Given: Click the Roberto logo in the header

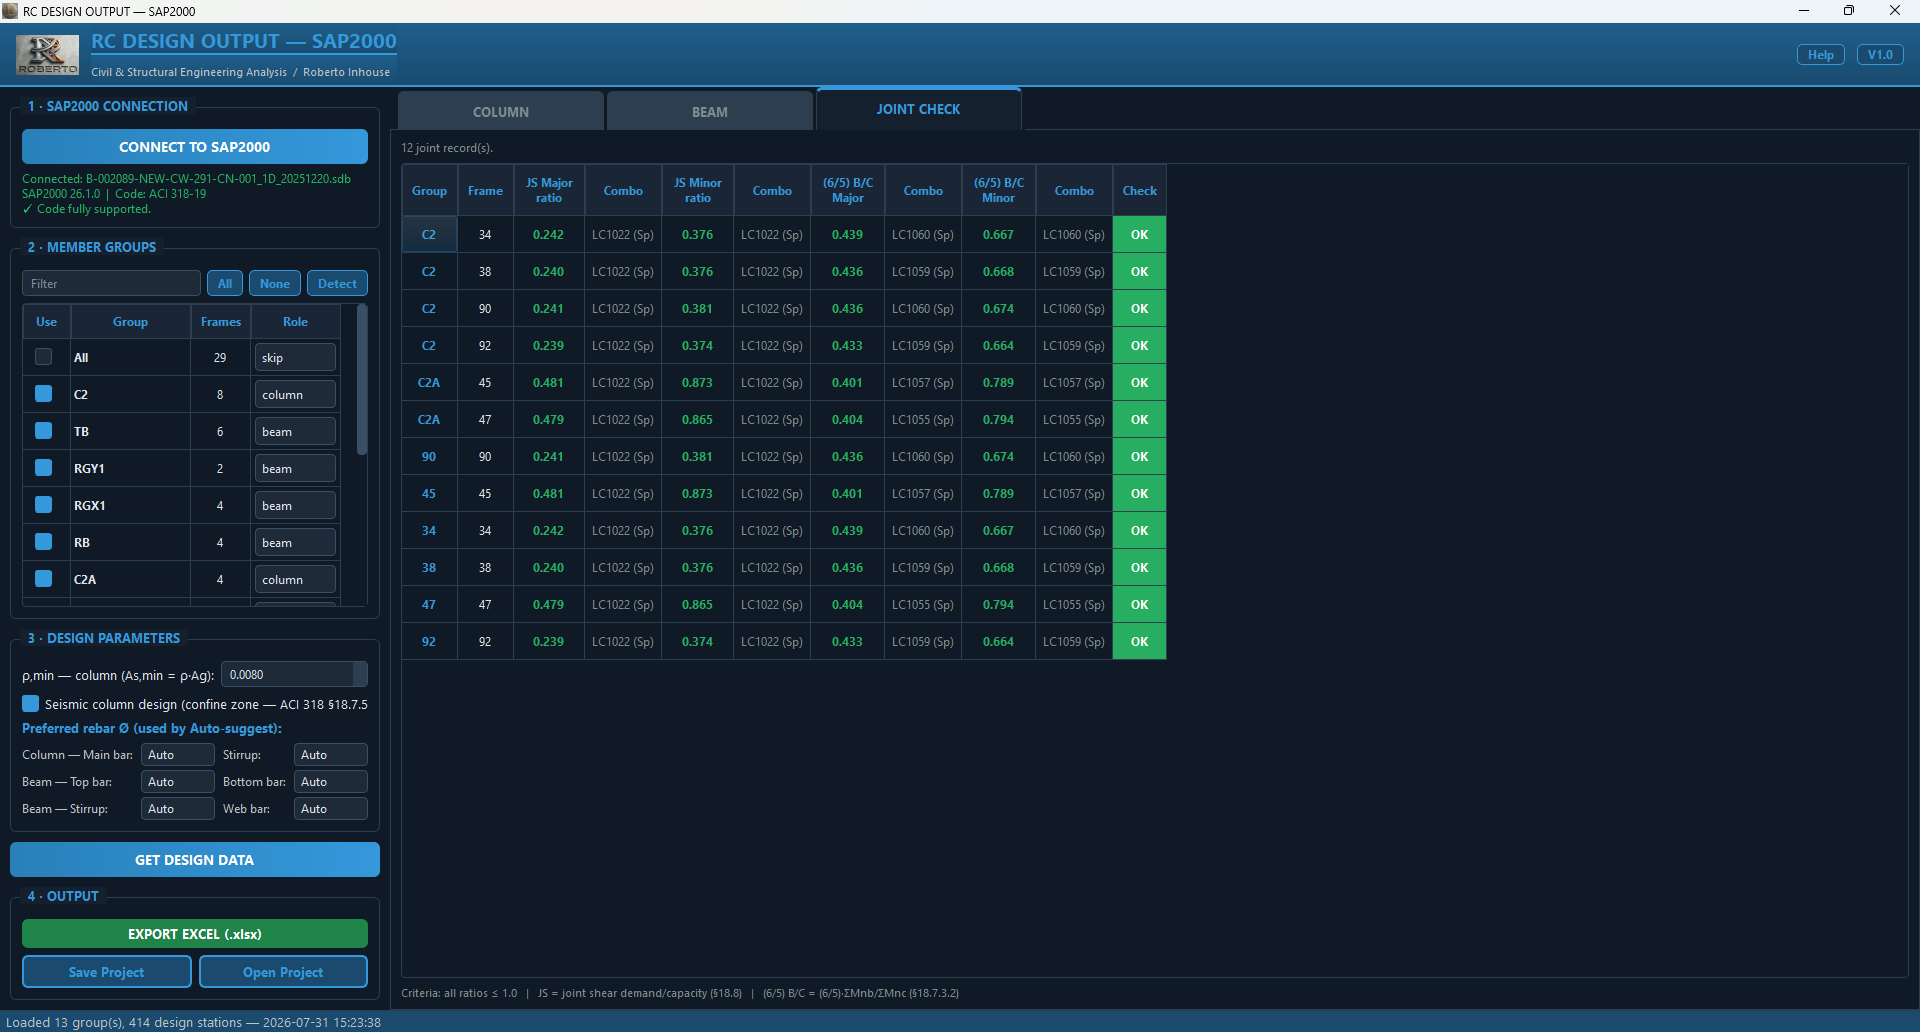Looking at the screenshot, I should [x=47, y=55].
